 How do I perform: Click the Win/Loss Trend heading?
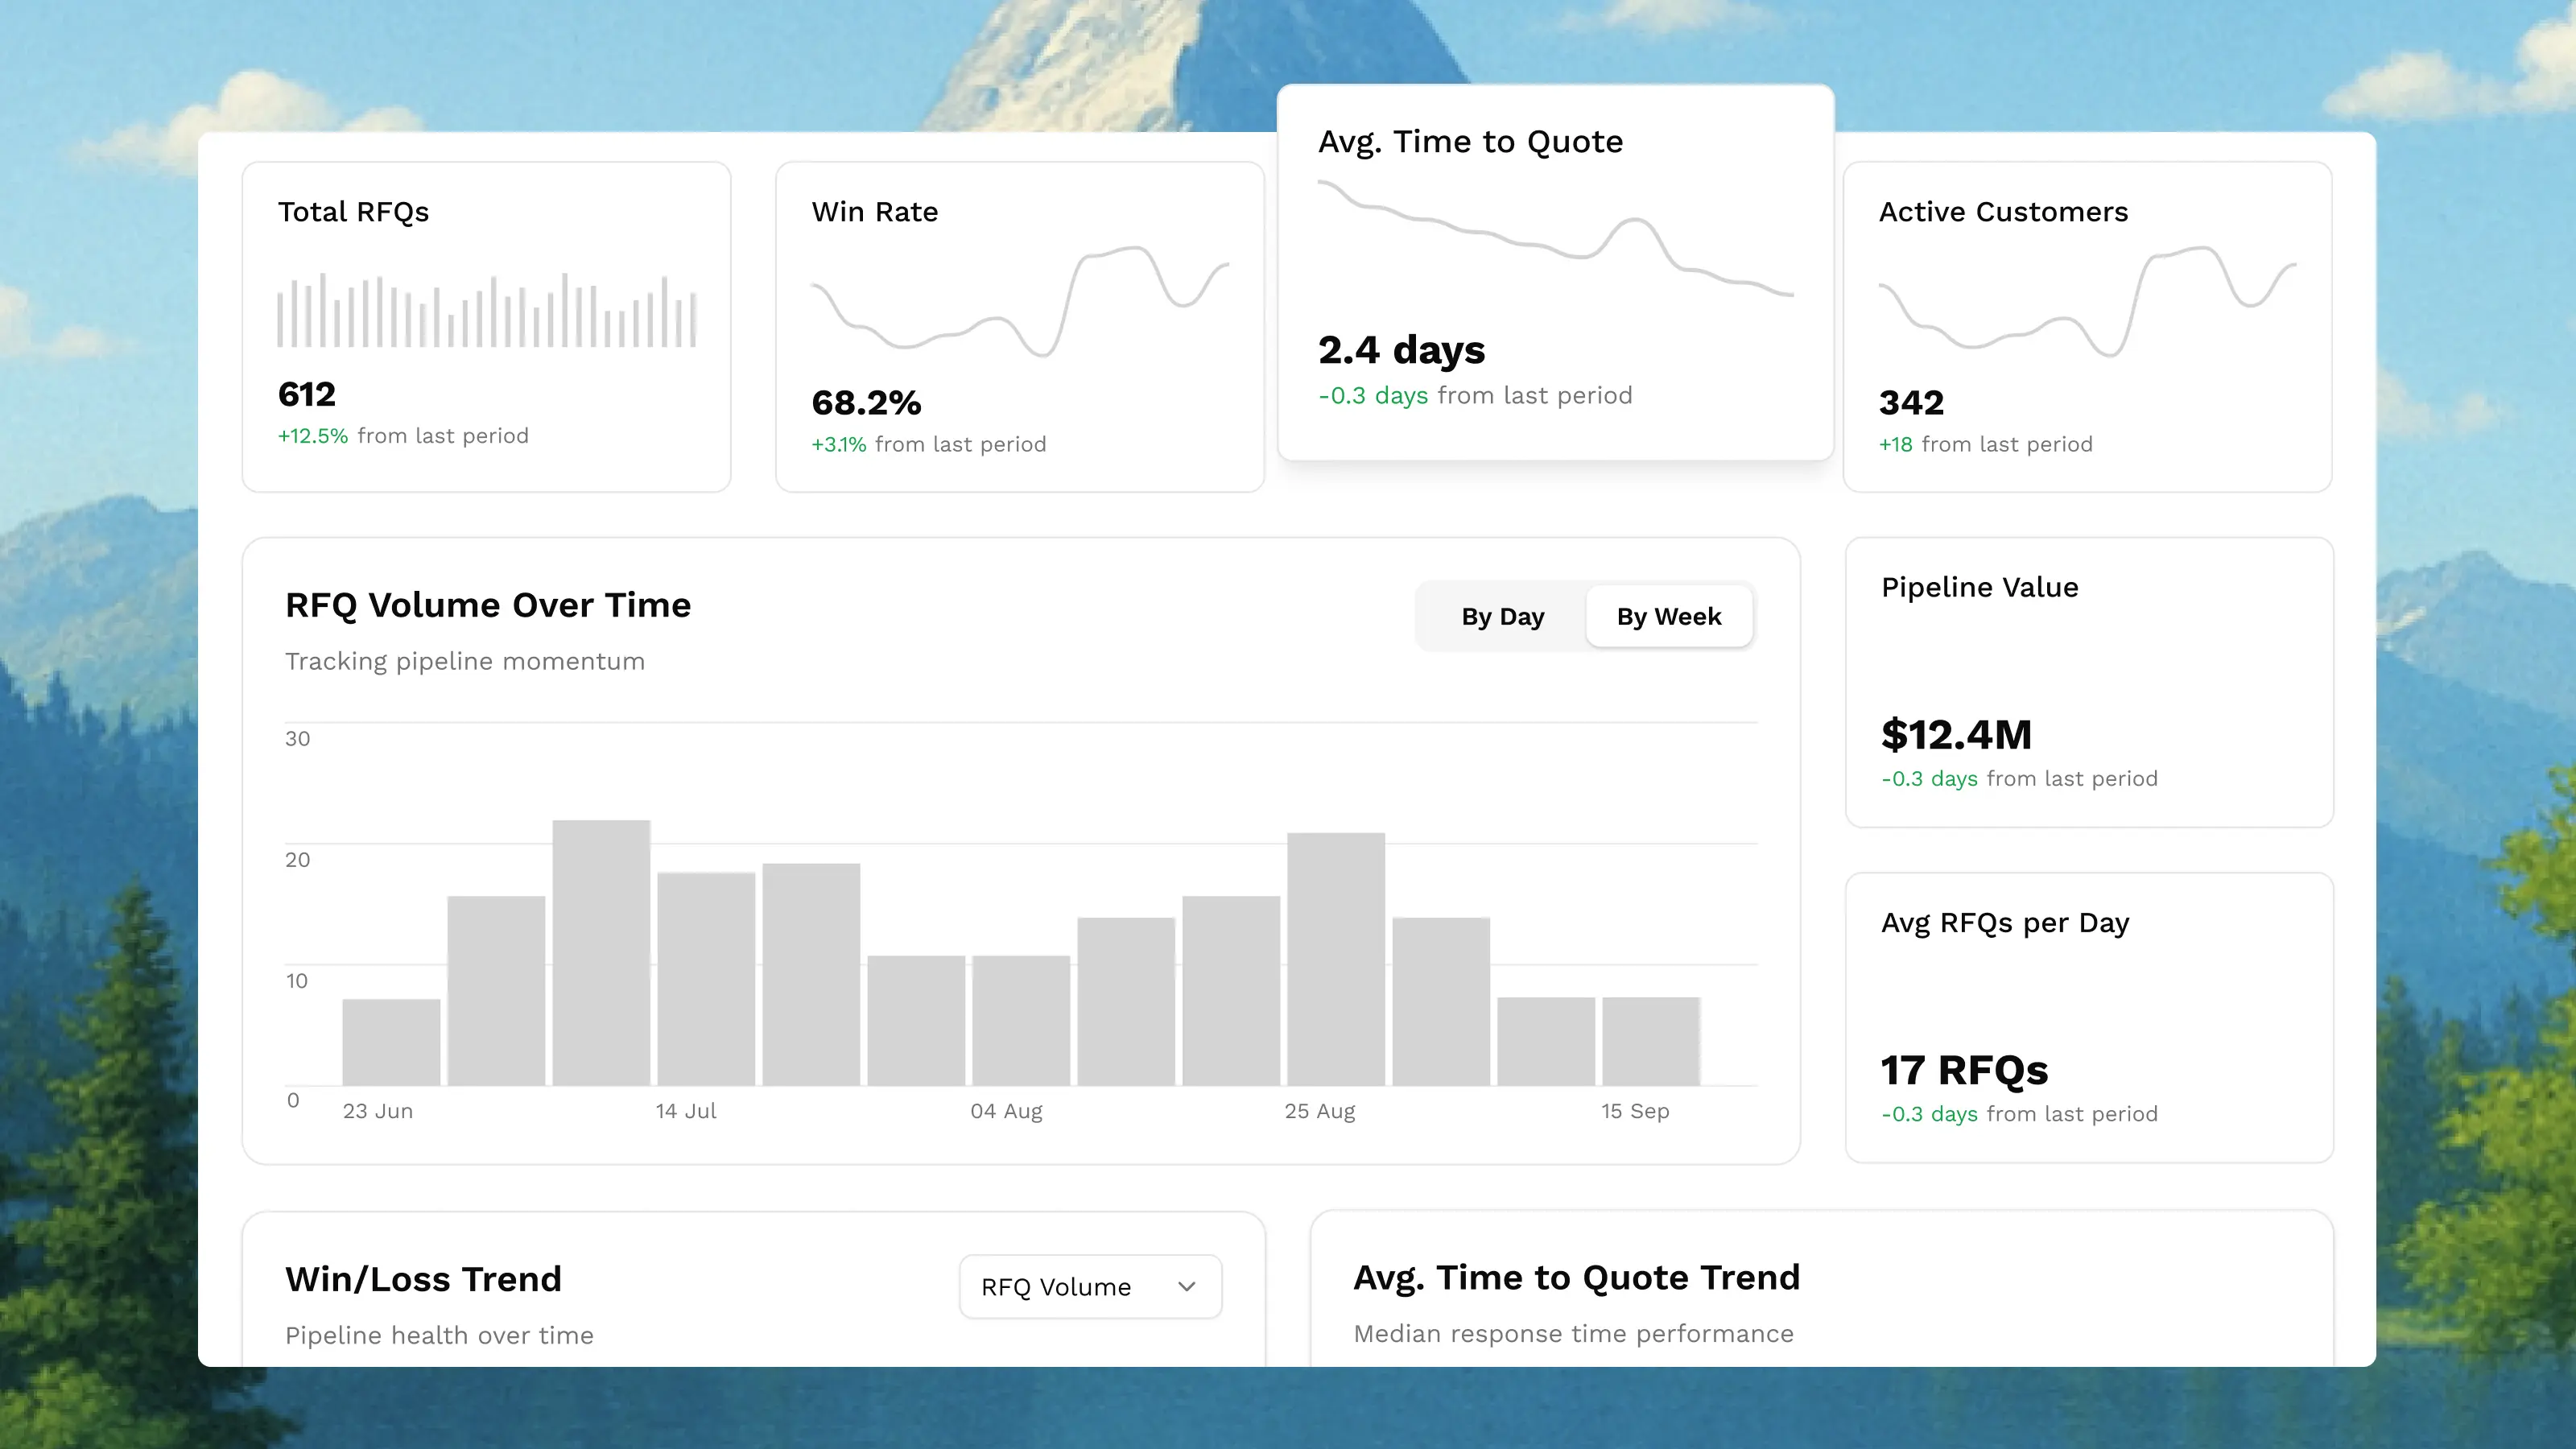point(423,1279)
